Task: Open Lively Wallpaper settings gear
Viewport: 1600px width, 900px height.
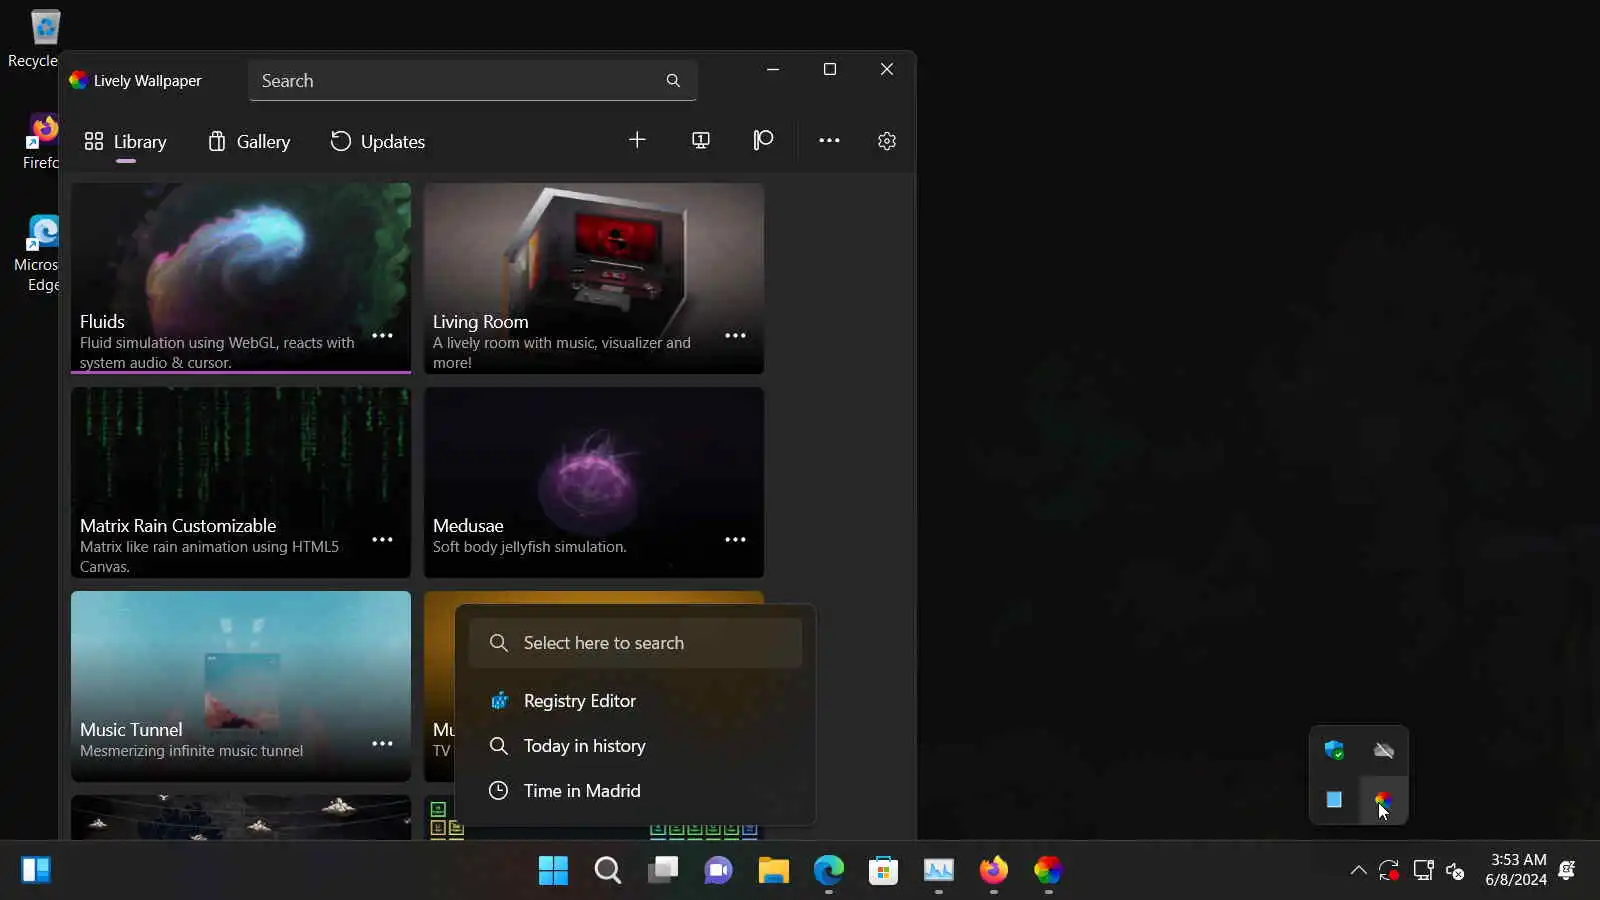Action: click(887, 141)
